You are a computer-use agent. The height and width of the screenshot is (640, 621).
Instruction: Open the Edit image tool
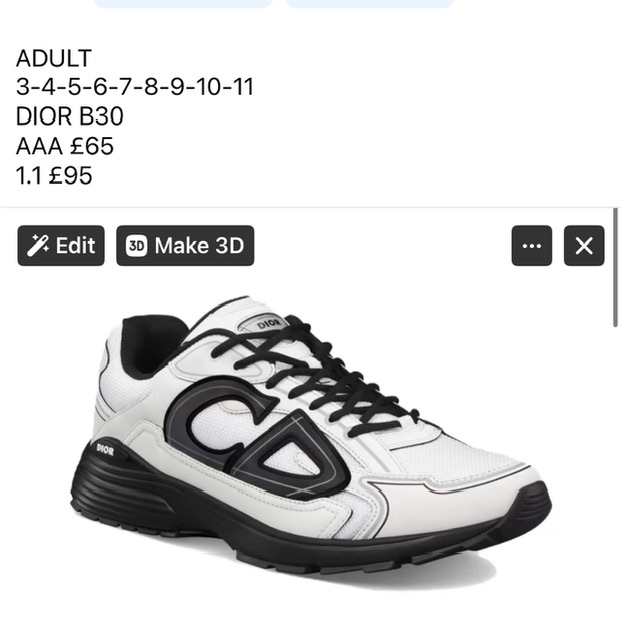(x=61, y=246)
